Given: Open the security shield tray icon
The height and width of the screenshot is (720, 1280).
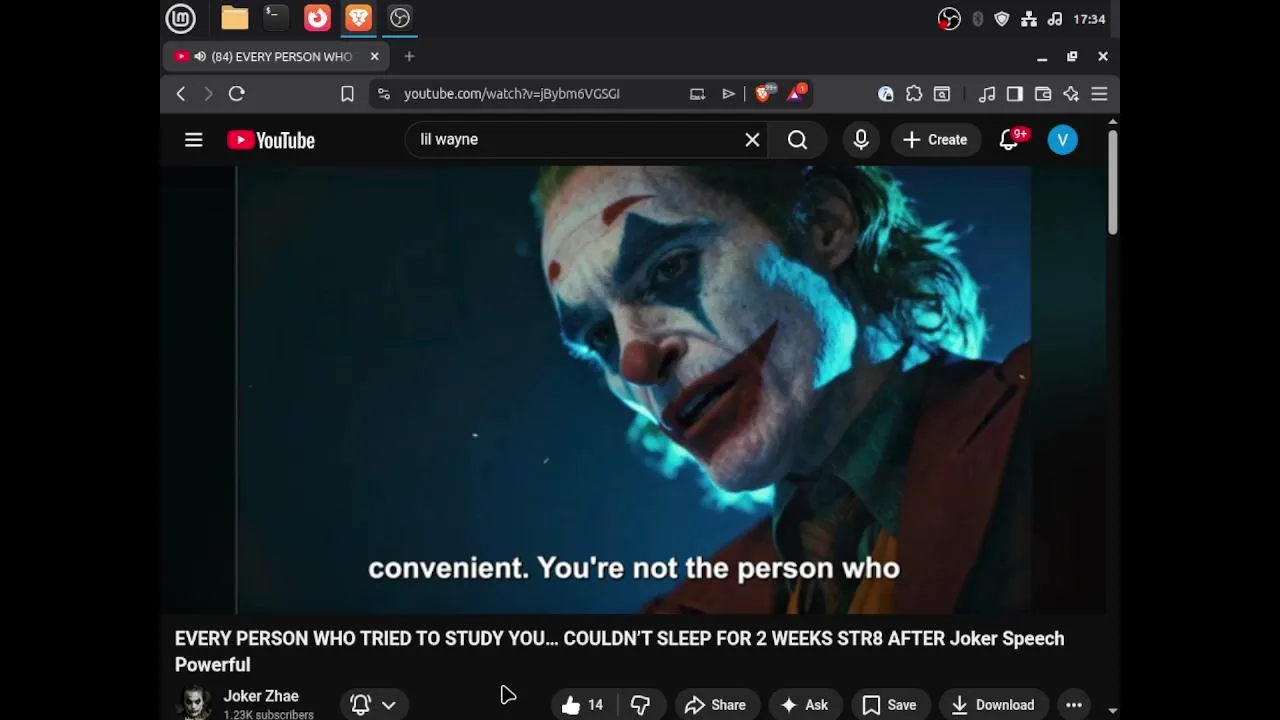Looking at the screenshot, I should [x=1002, y=19].
